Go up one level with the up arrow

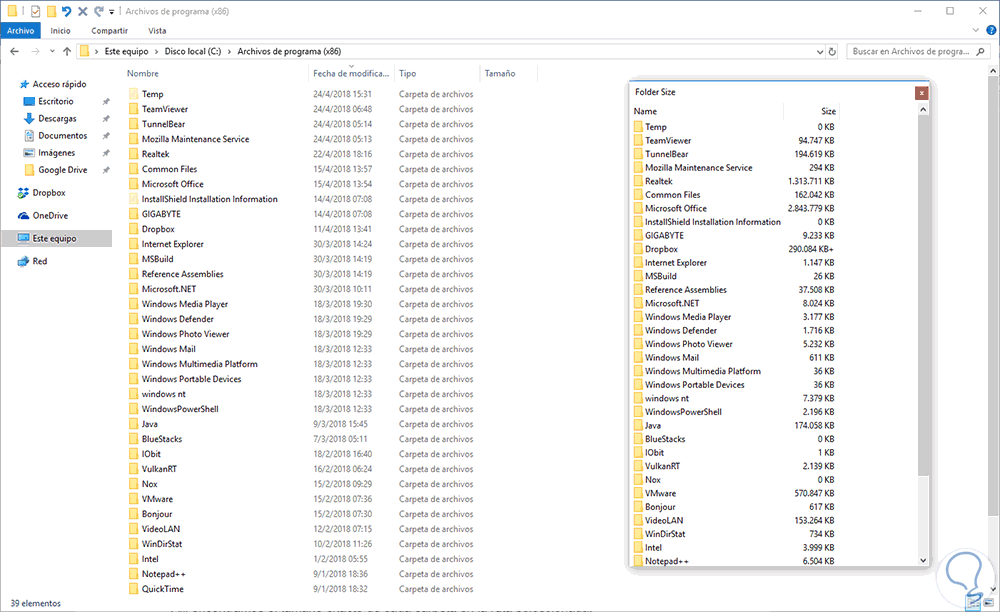(67, 52)
